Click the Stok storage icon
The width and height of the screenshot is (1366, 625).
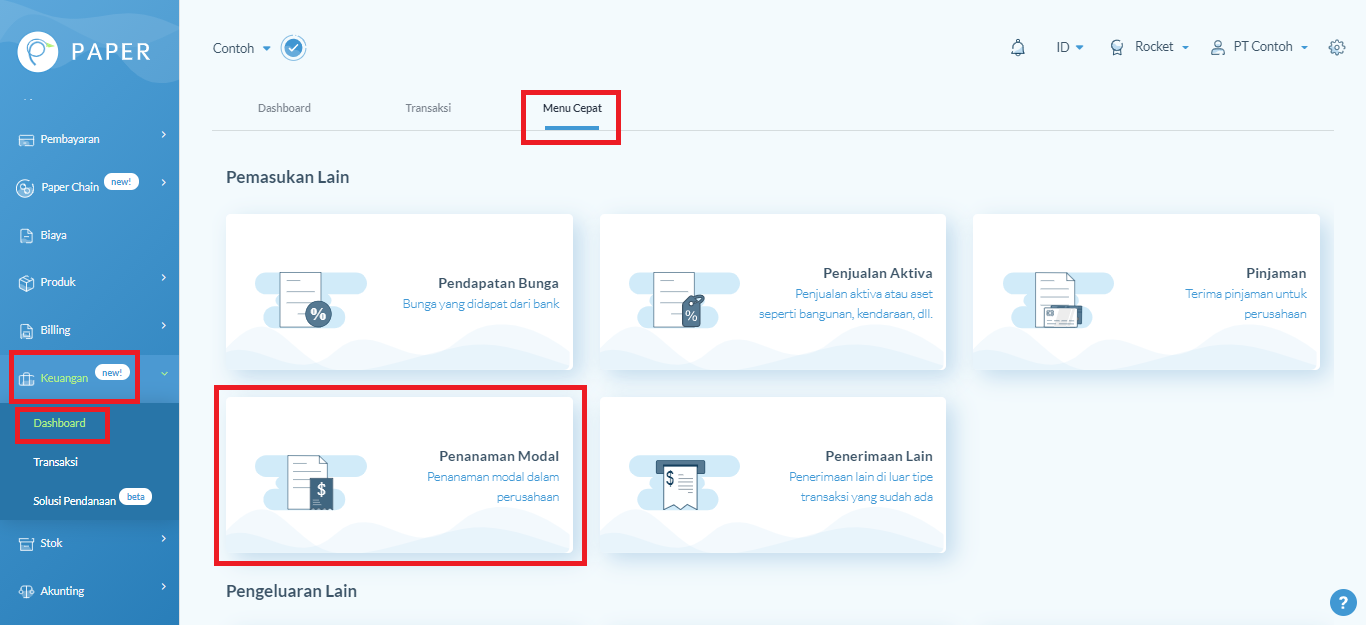tap(27, 544)
